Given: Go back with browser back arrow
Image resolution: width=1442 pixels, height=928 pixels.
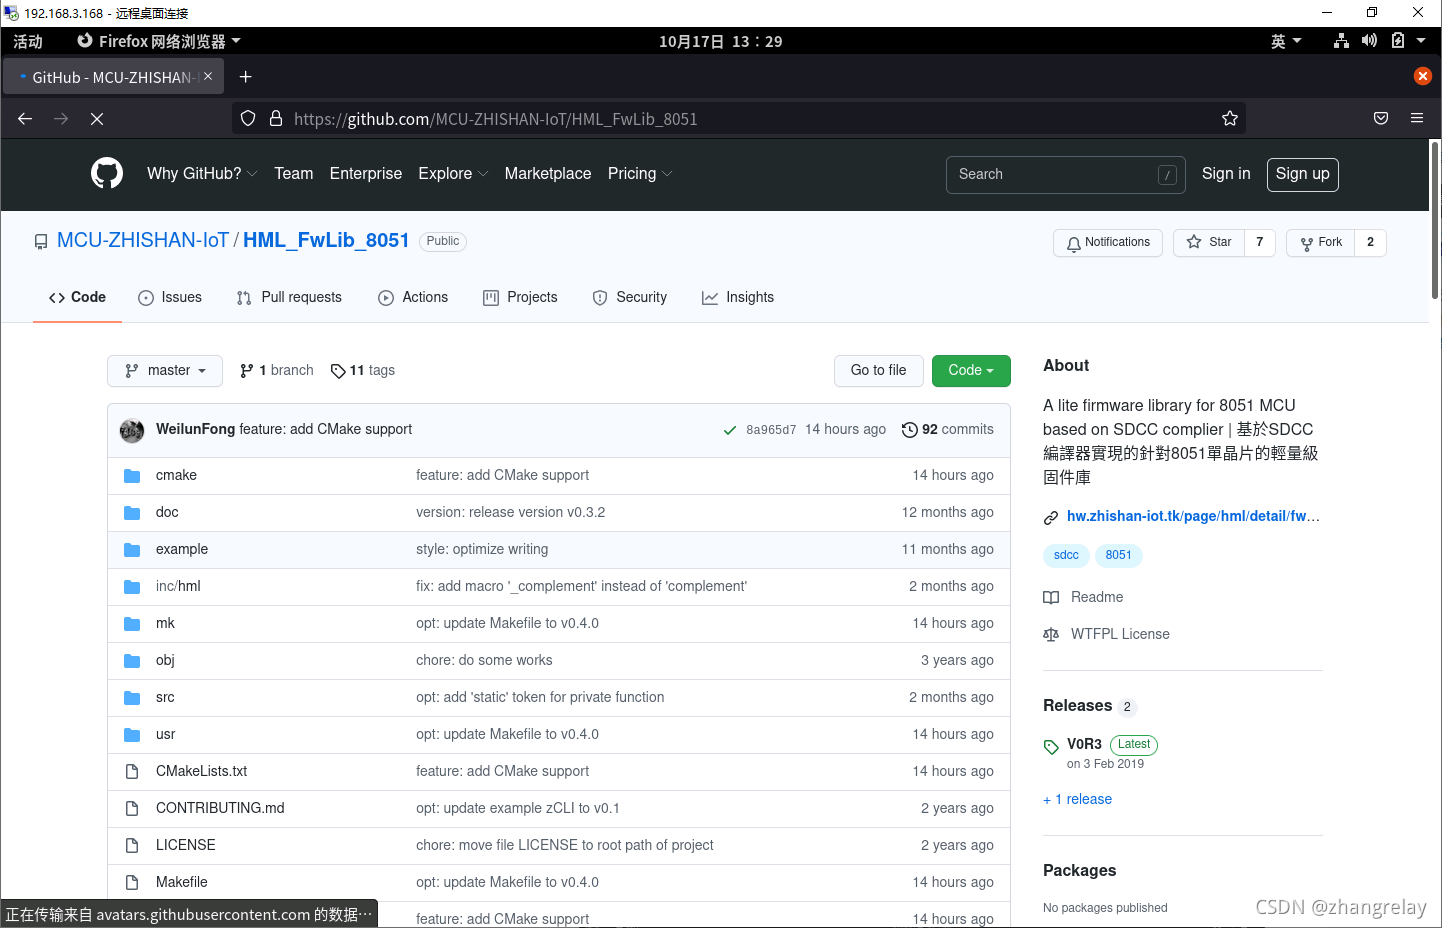Looking at the screenshot, I should click(x=25, y=118).
